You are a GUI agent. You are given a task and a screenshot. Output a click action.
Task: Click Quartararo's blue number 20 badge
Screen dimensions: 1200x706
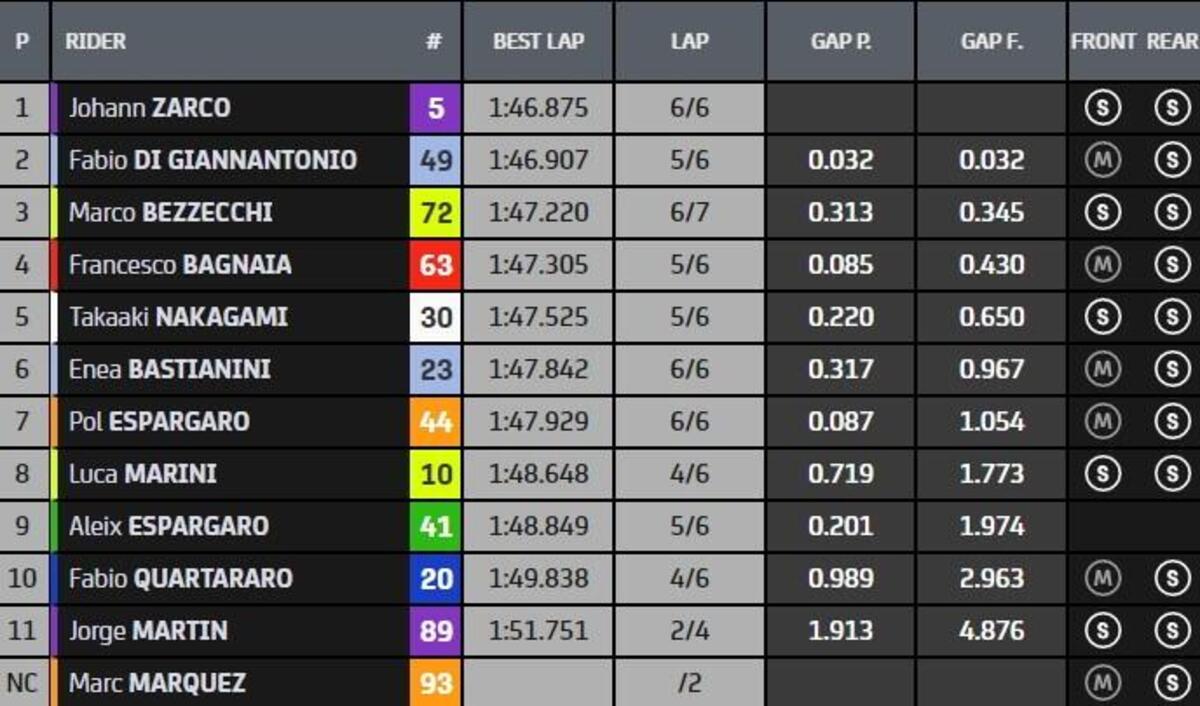pyautogui.click(x=436, y=578)
